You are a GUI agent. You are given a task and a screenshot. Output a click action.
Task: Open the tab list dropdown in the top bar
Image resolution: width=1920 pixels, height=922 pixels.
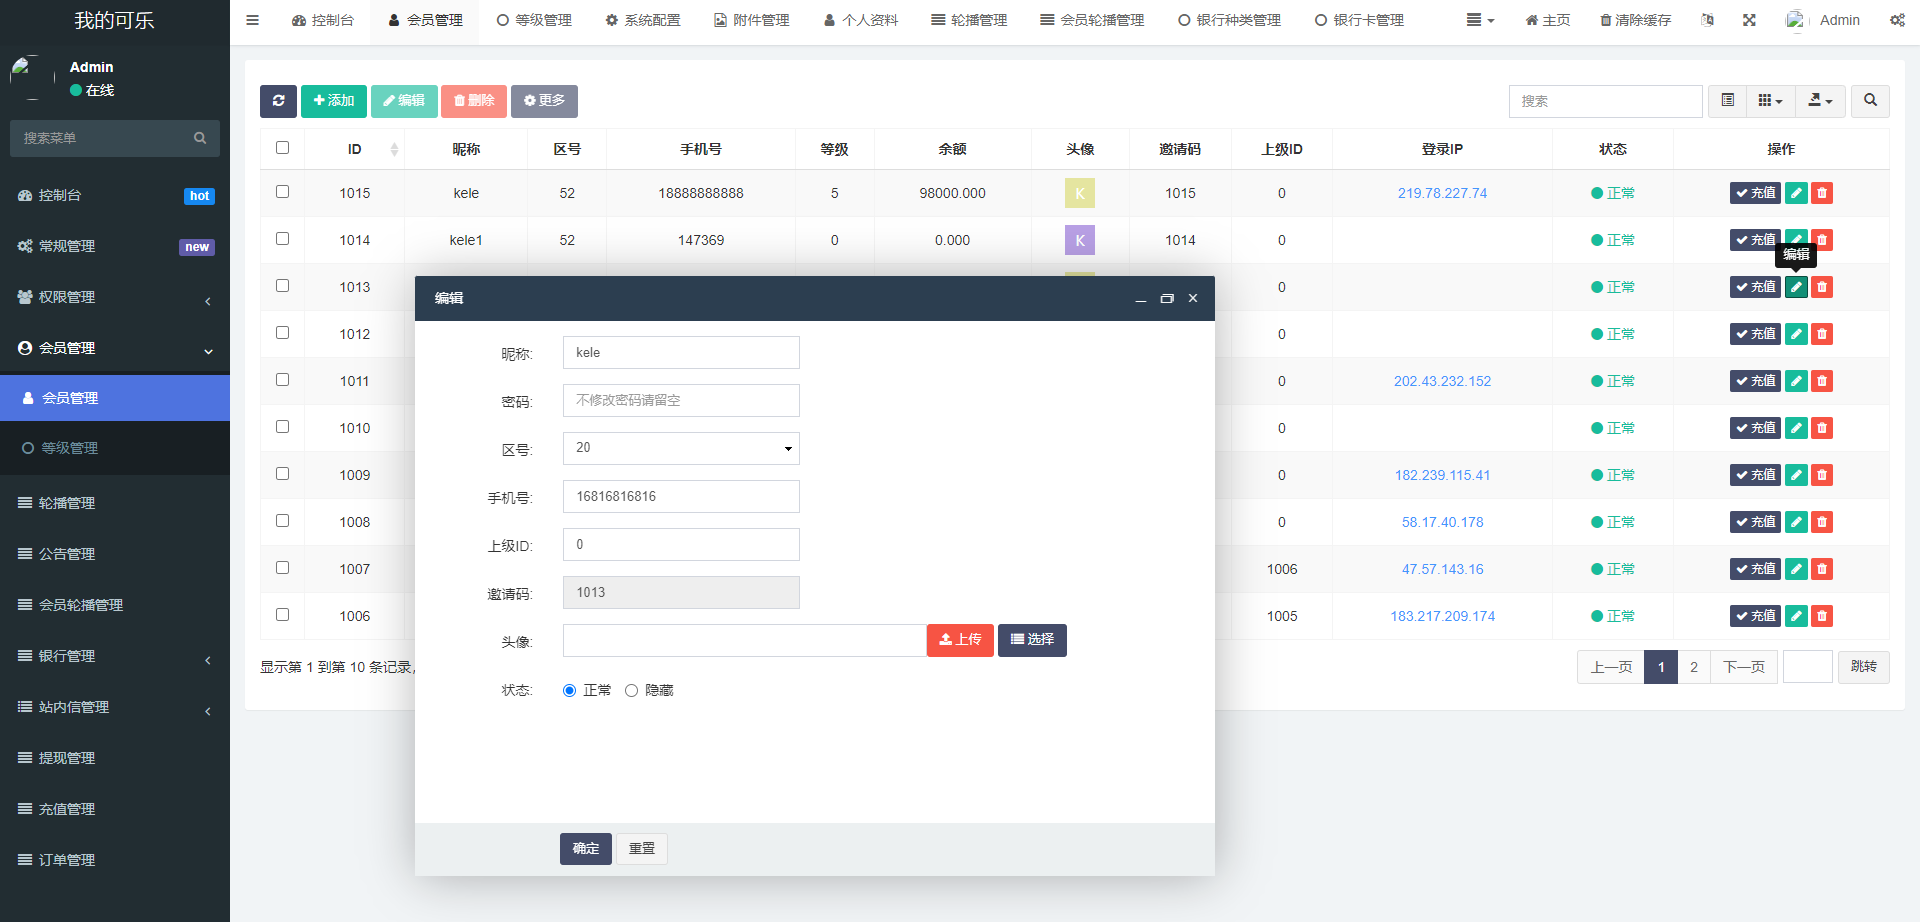point(1480,20)
